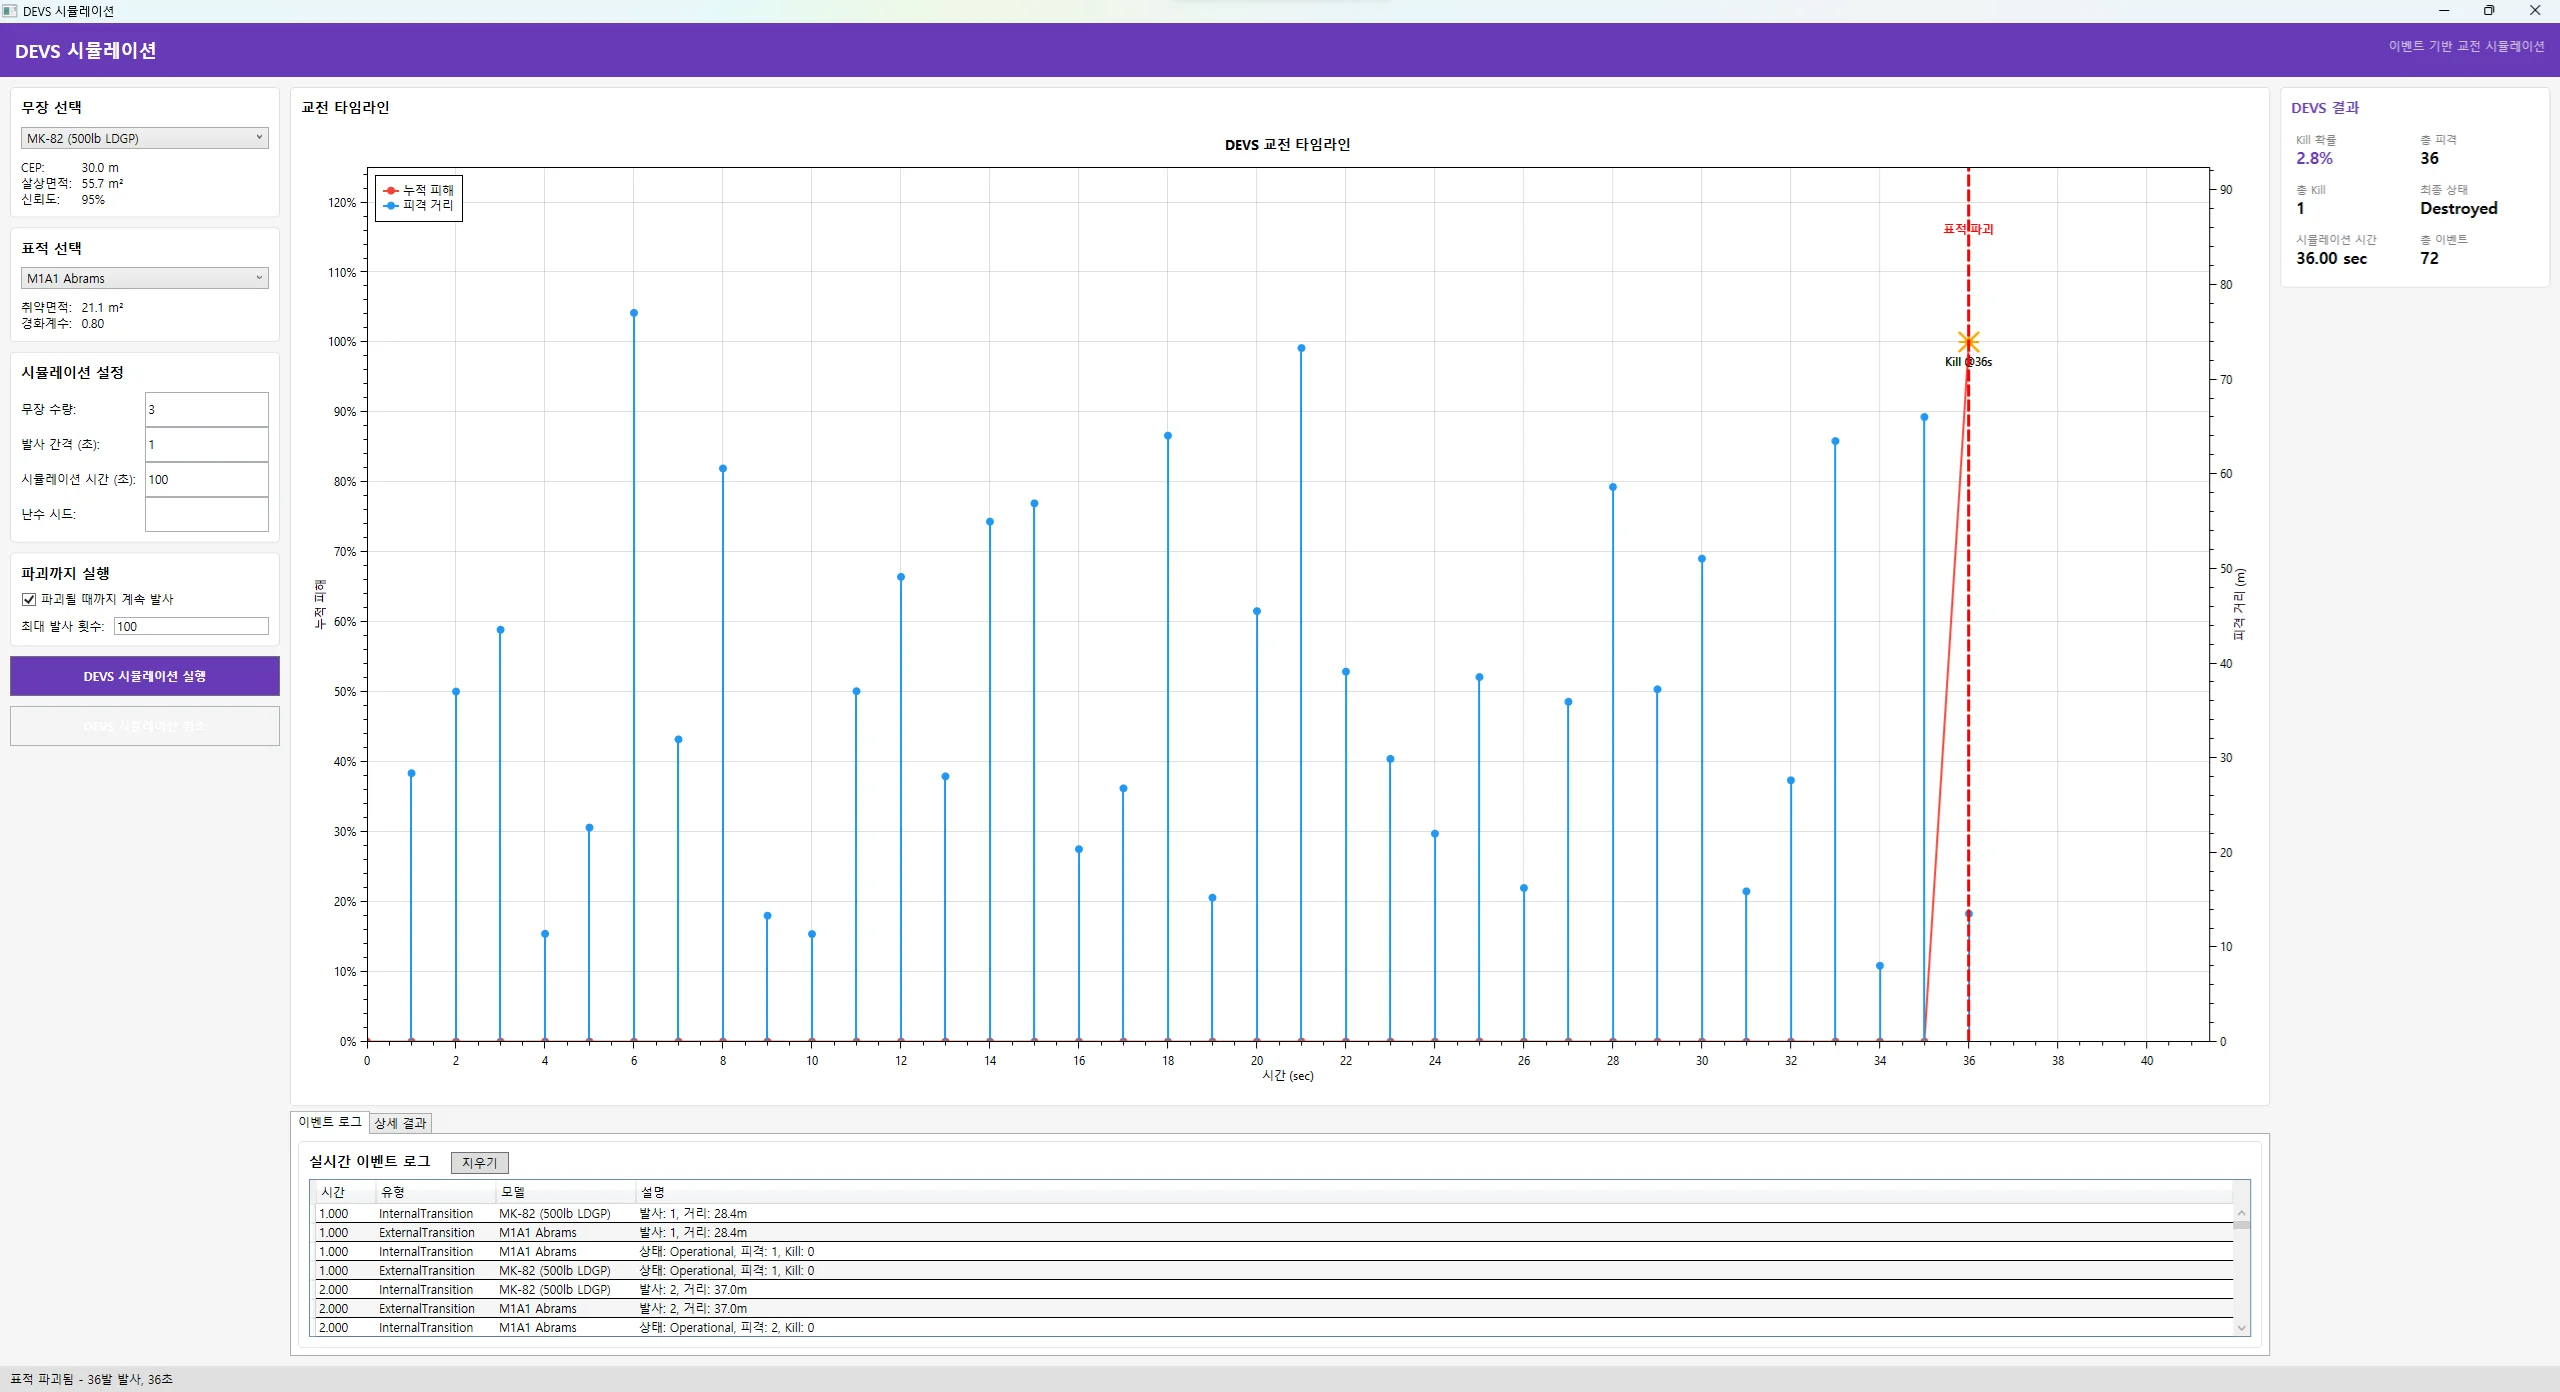Open the MK-82 weapon selection dropdown
This screenshot has width=2560, height=1392.
145,138
